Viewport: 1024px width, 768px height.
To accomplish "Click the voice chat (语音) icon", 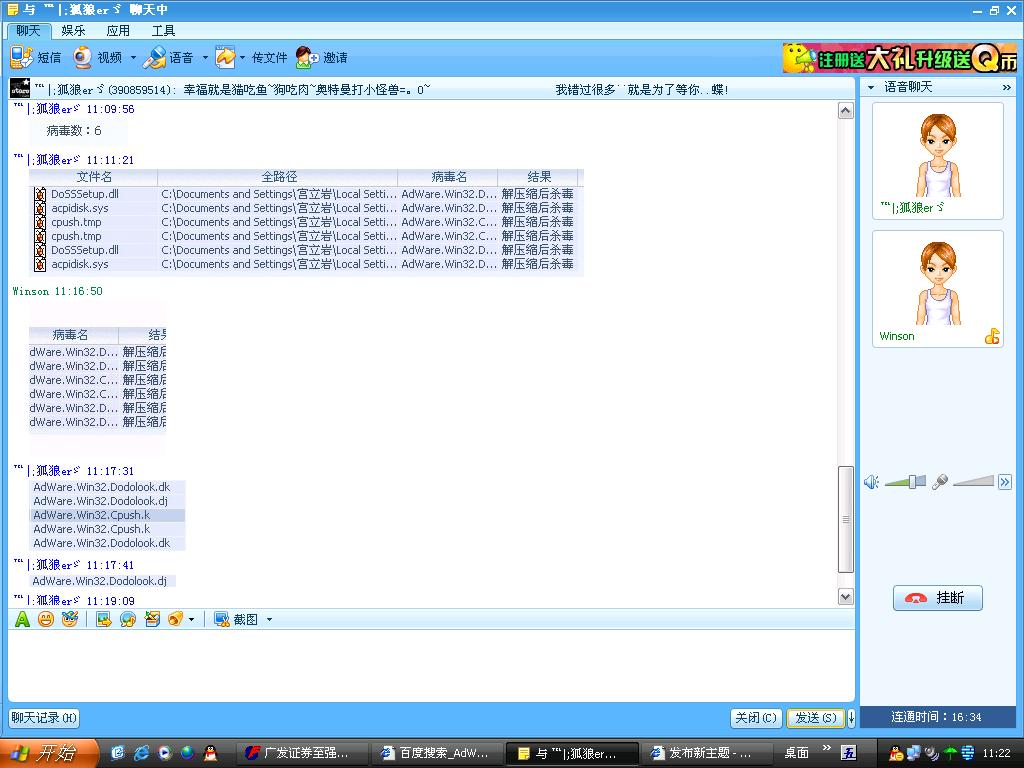I will (155, 57).
